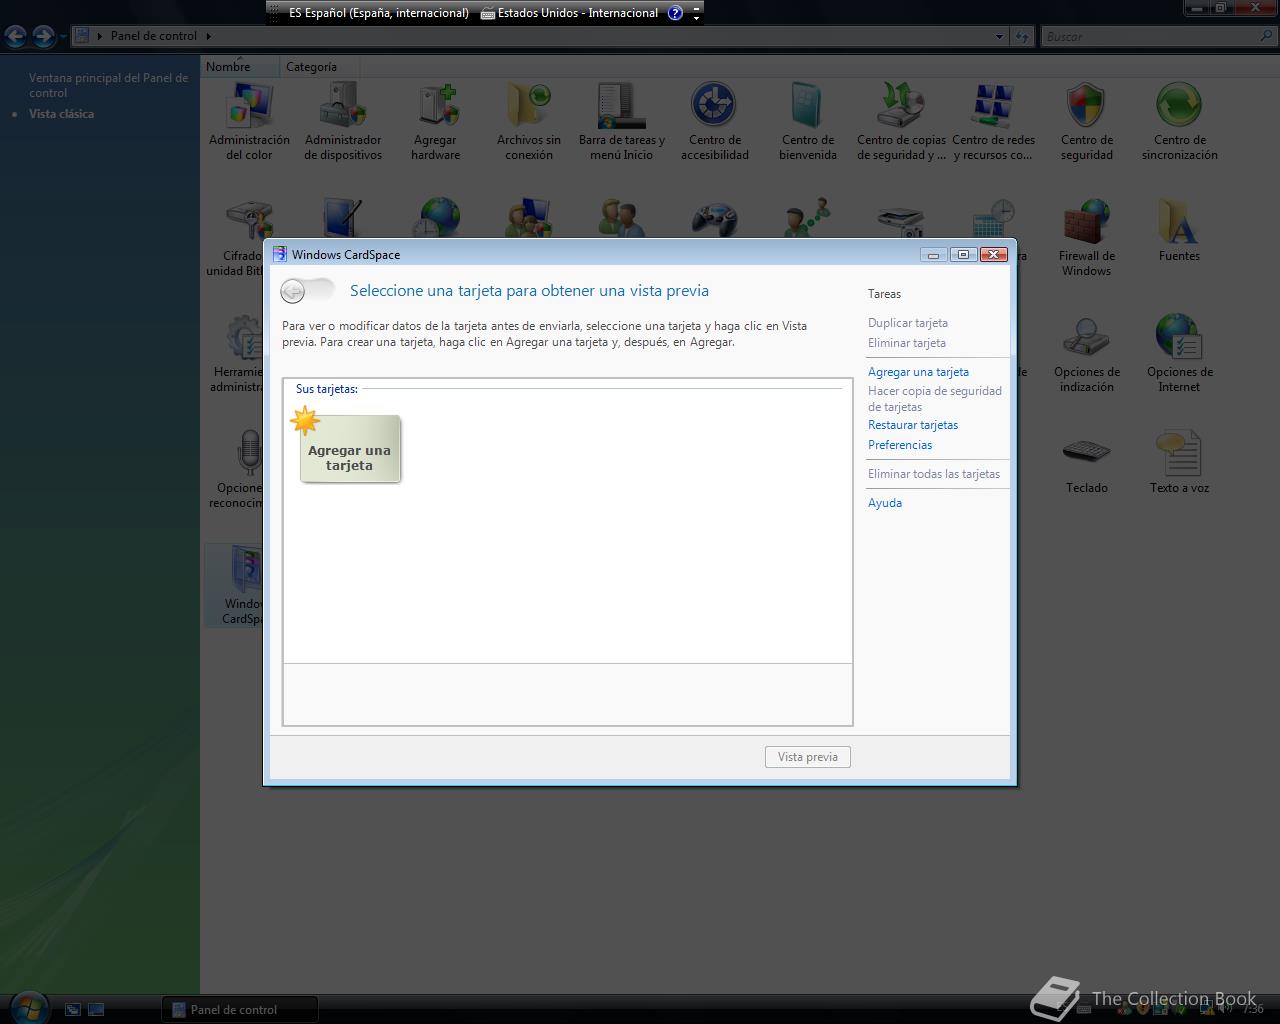Viewport: 1280px width, 1024px height.
Task: Open Centro de seguridad icon
Action: pyautogui.click(x=1087, y=121)
